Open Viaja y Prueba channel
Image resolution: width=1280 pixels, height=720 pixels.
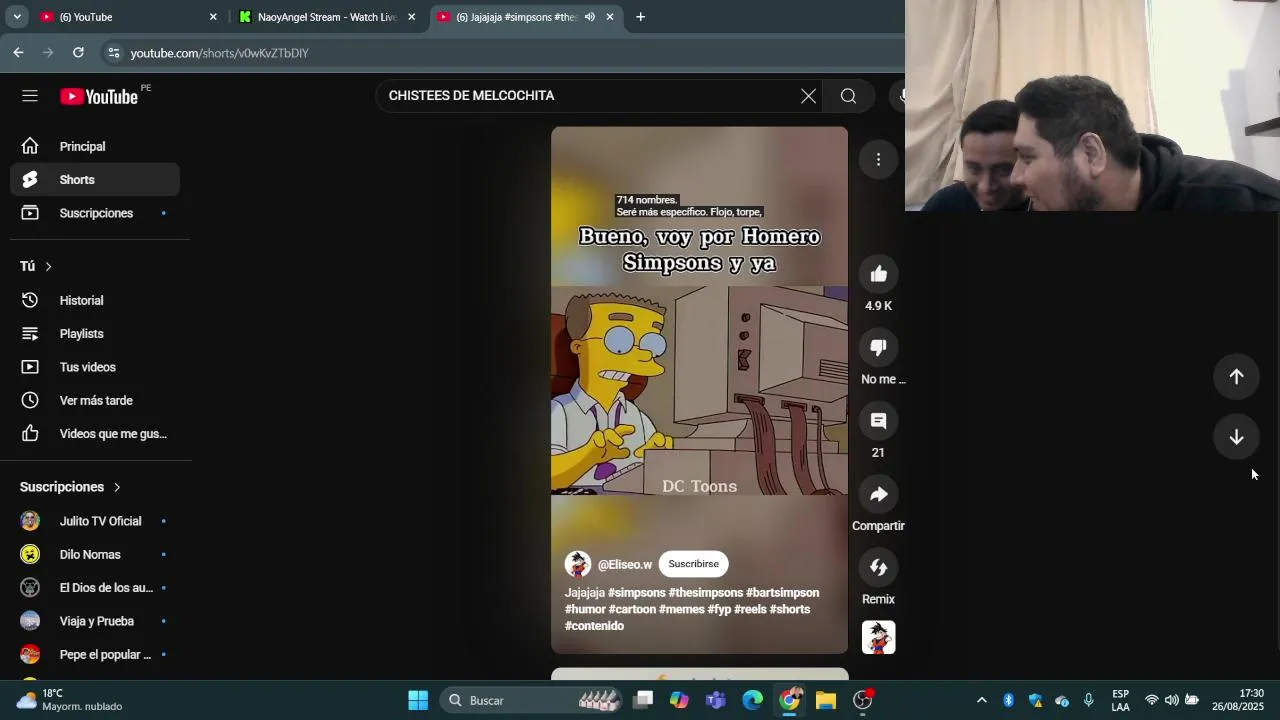[x=95, y=621]
